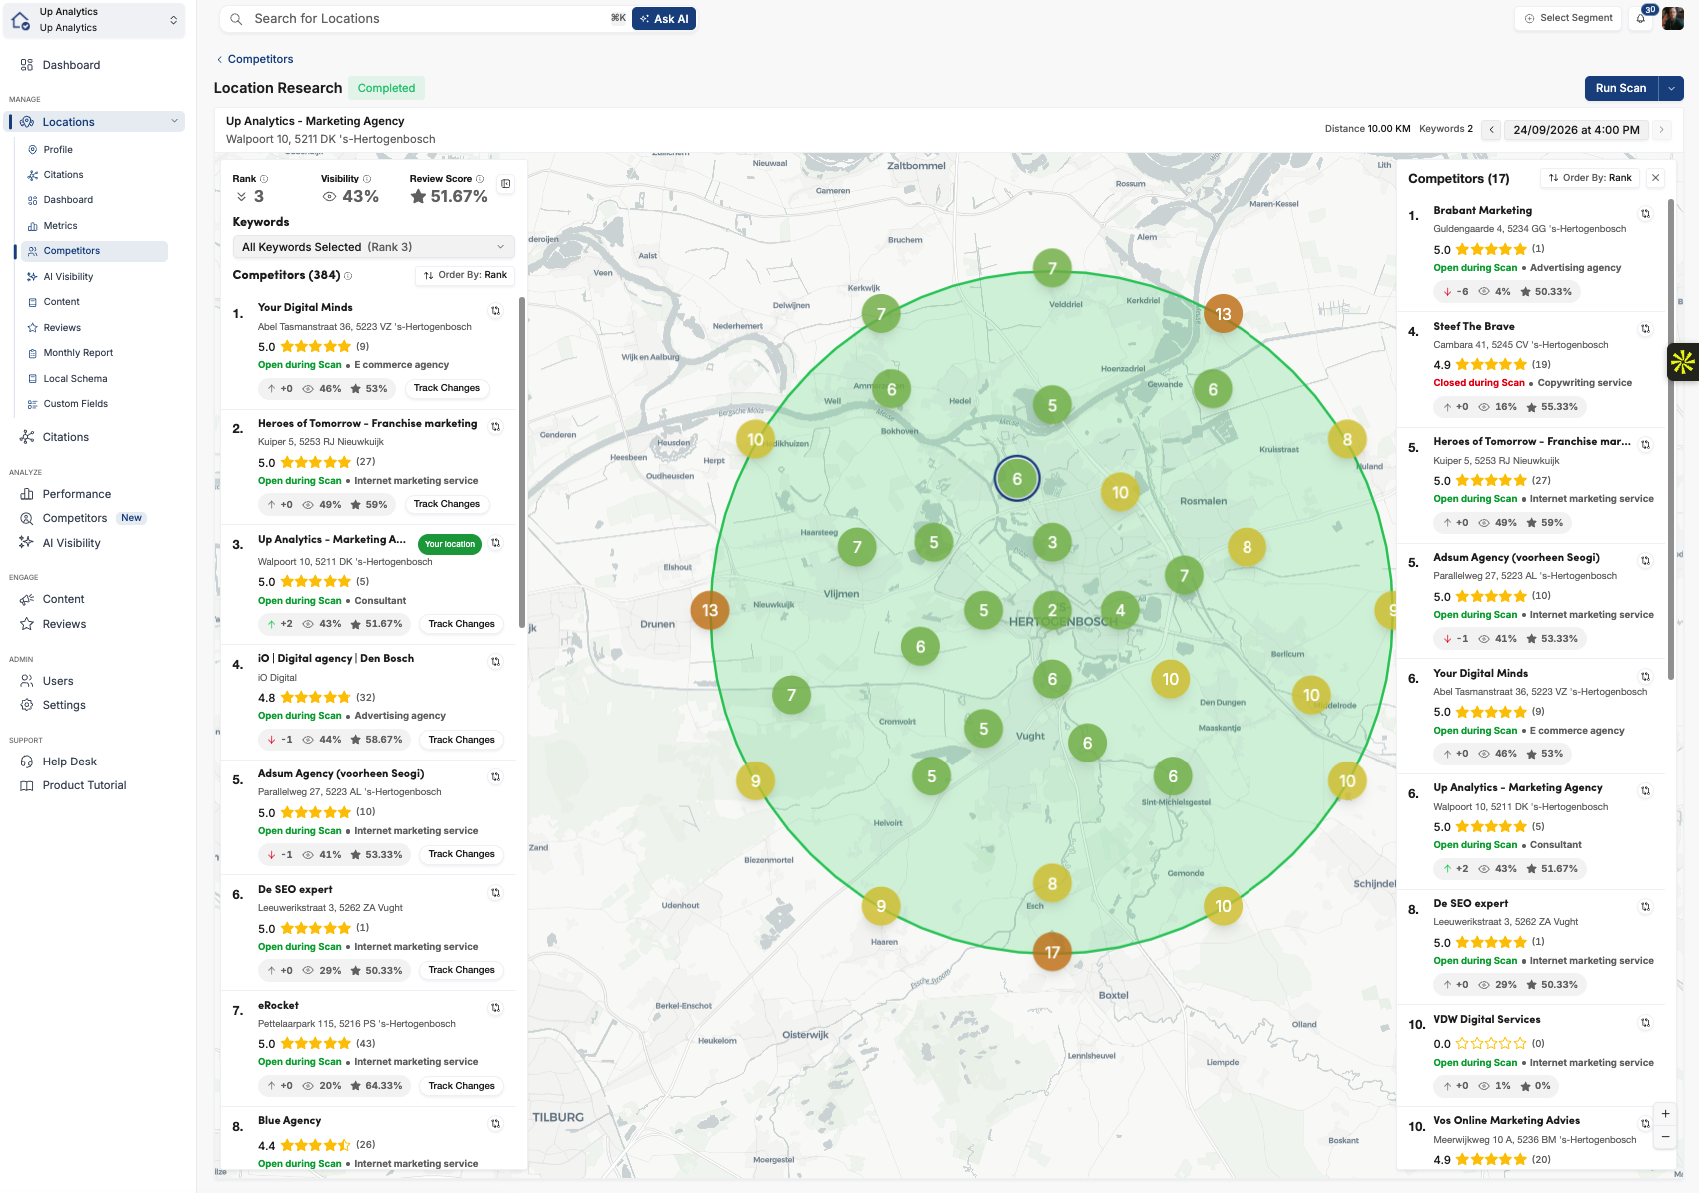The width and height of the screenshot is (1699, 1193).
Task: Open Help Desk in the sidebar
Action: click(70, 762)
